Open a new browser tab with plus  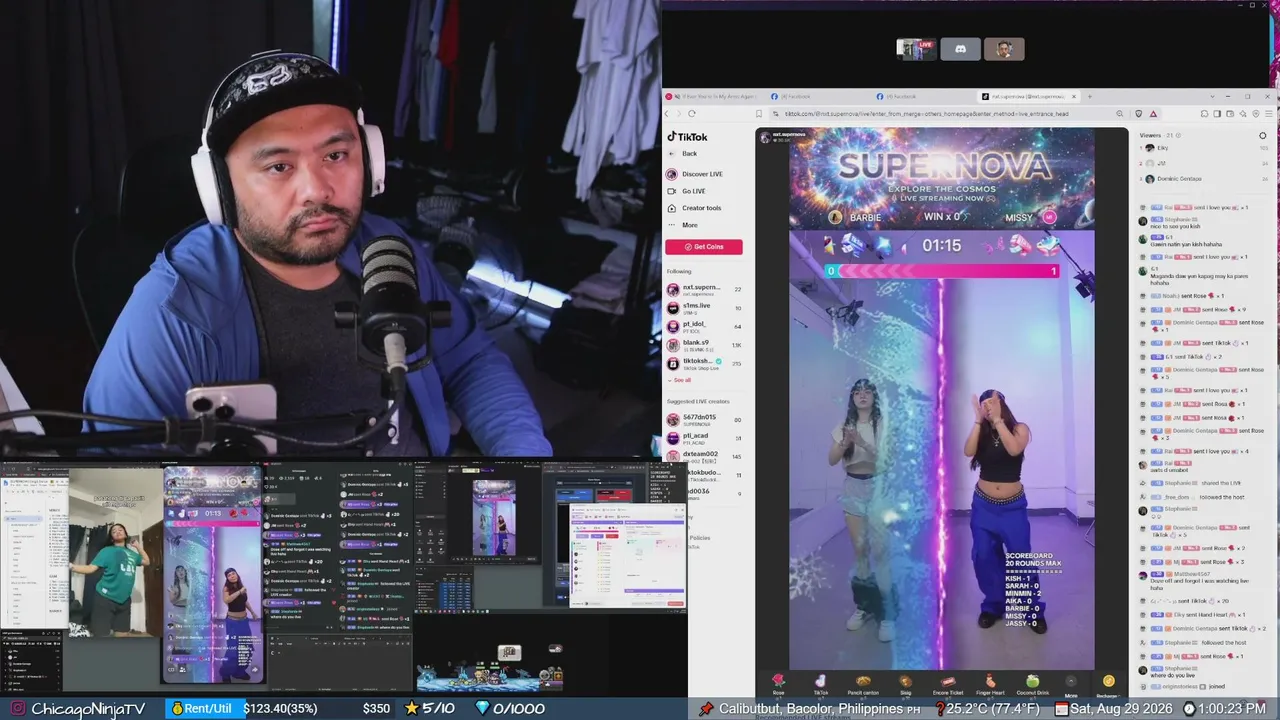pos(1089,97)
